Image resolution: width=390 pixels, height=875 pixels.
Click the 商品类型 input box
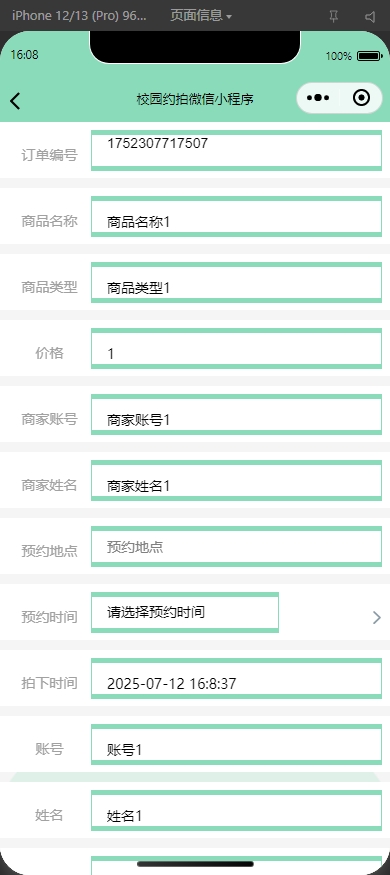coord(237,282)
